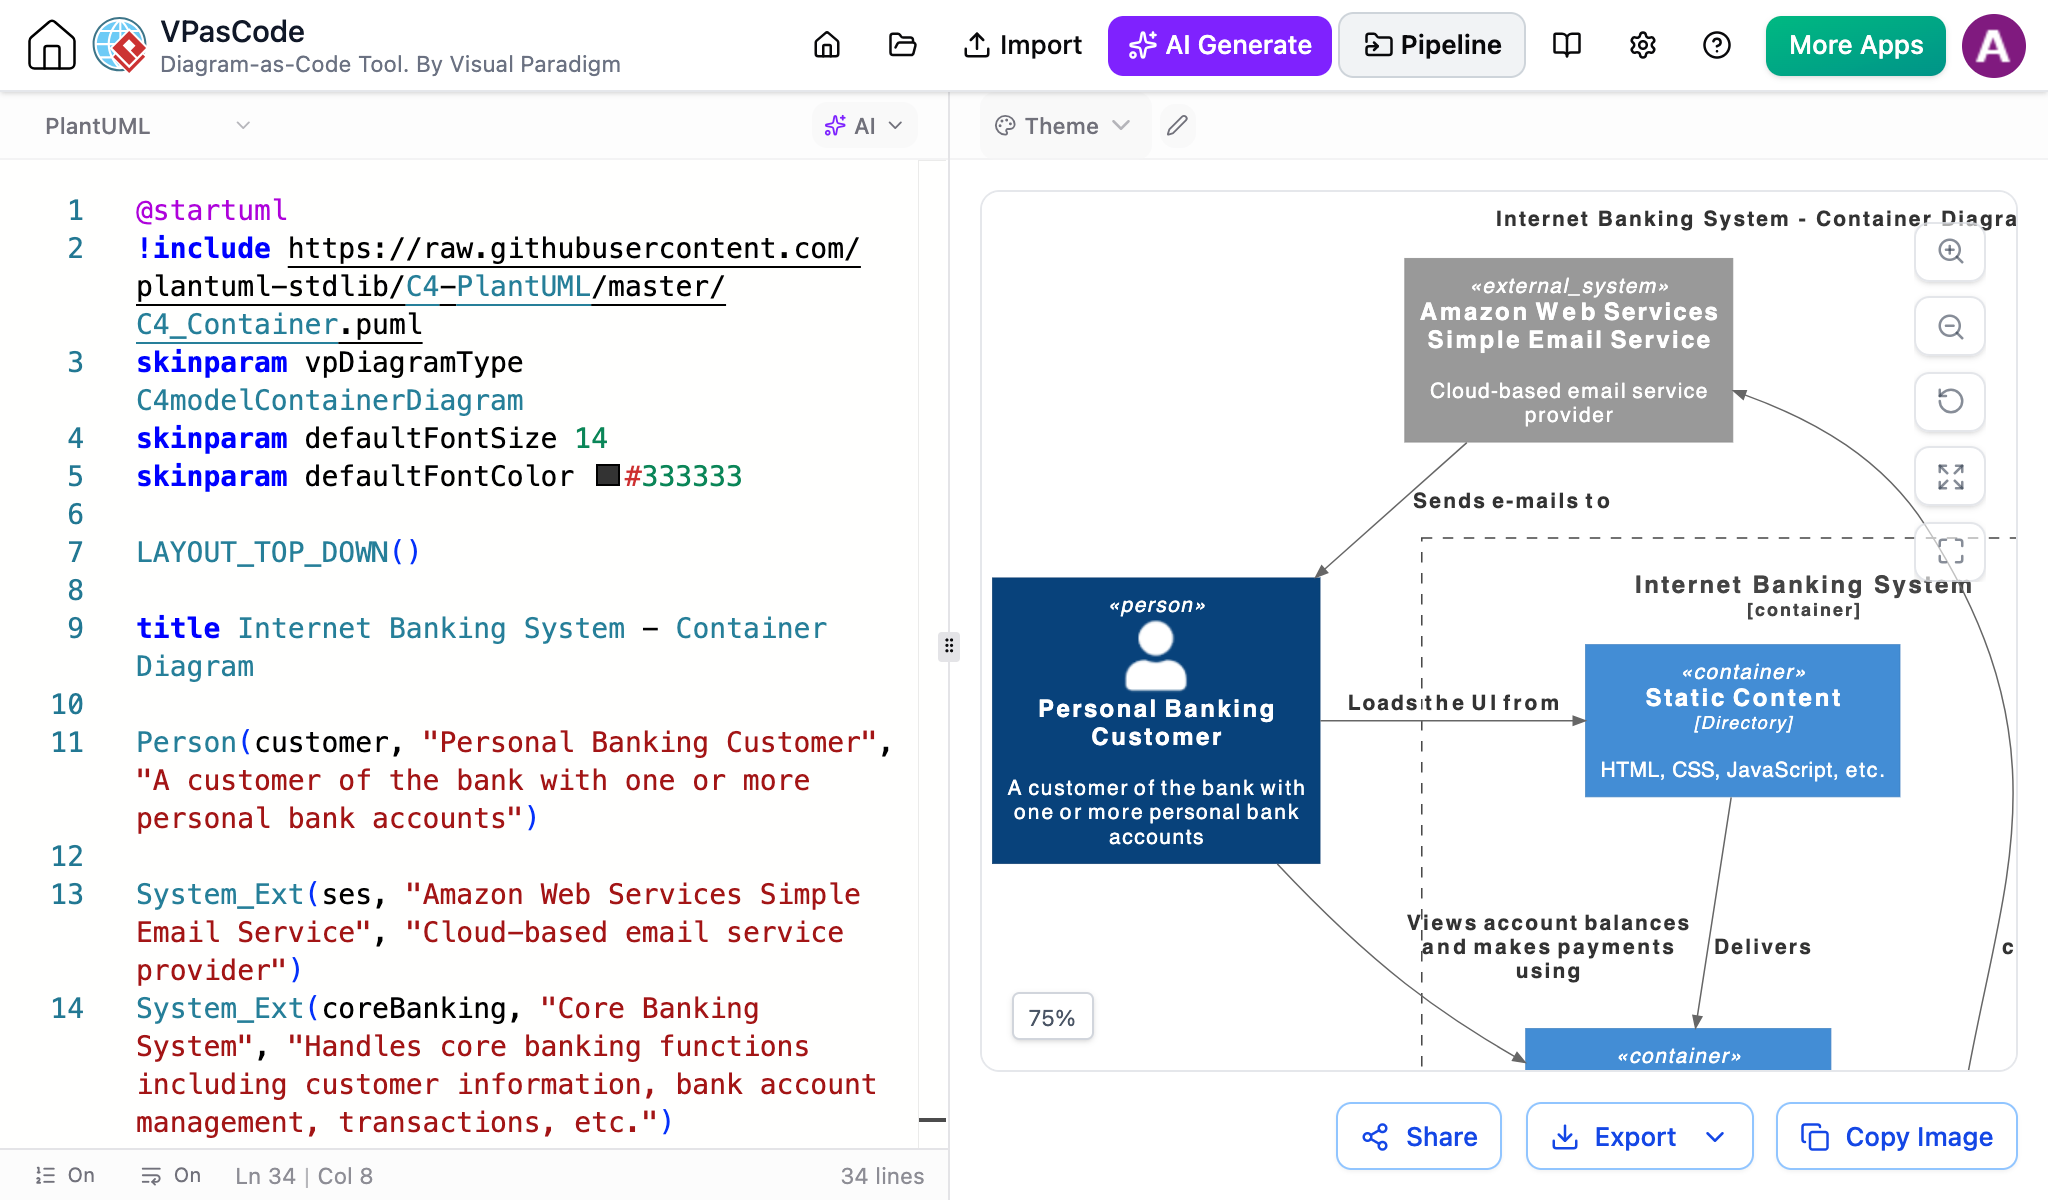Open the help question mark icon
Screen dimensions: 2048x1200
coord(1717,45)
